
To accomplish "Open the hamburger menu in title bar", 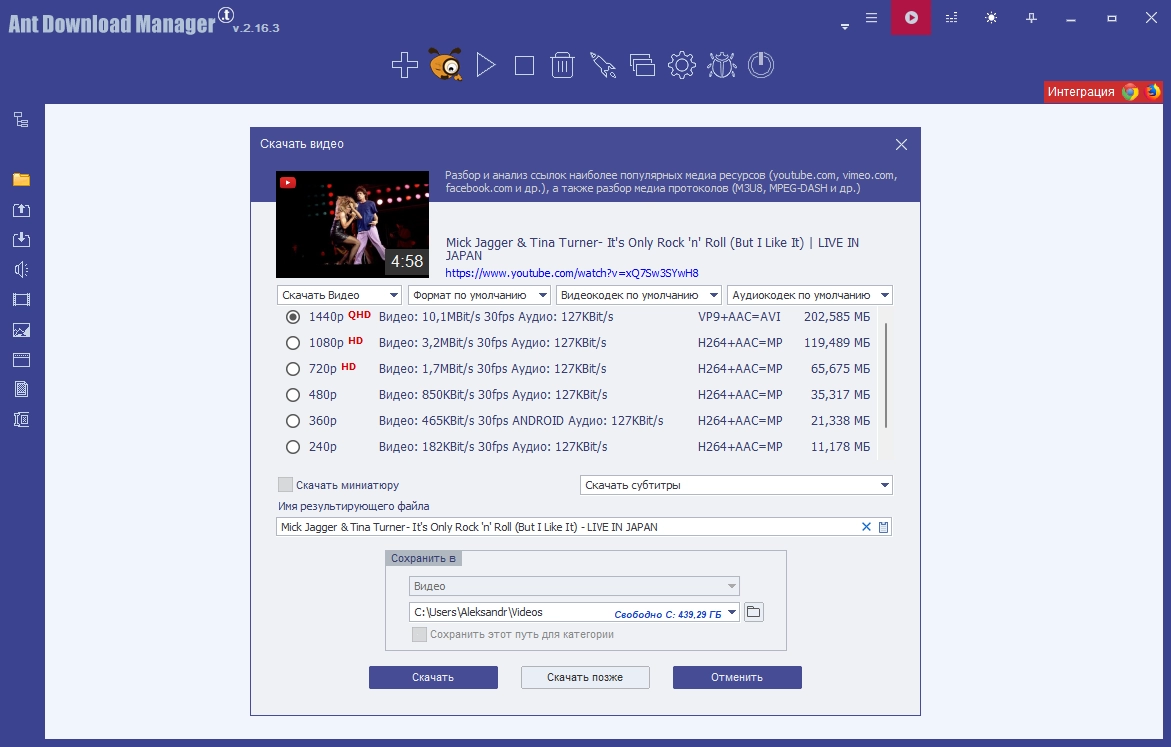I will (872, 18).
